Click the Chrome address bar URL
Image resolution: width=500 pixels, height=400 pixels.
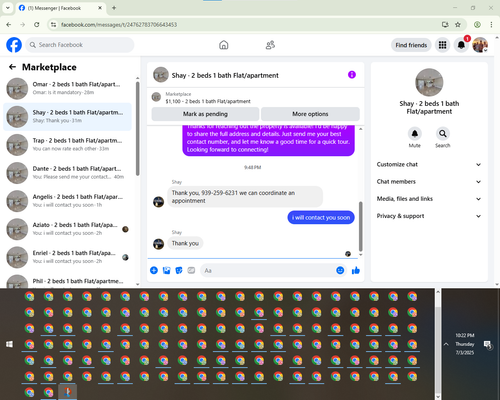[119, 24]
